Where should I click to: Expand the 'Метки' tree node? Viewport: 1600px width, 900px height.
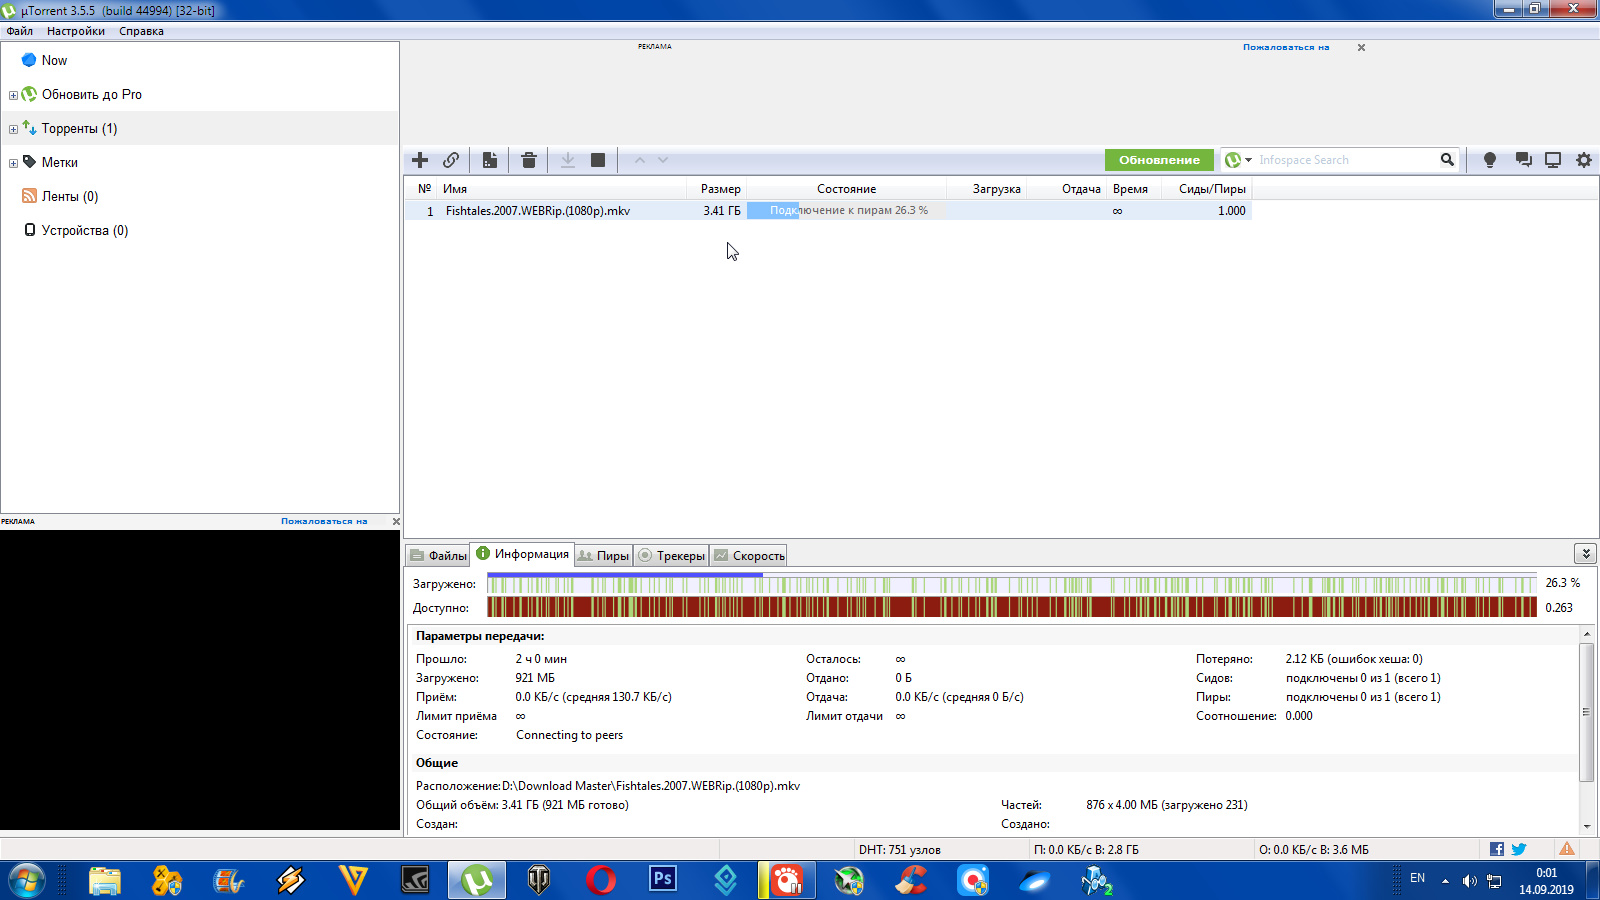click(x=13, y=163)
